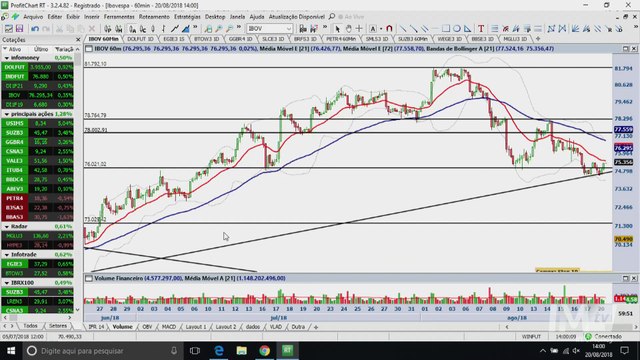Toggle the Volume Financeiro panel checkbox
This screenshot has height=360, width=640.
[x=89, y=278]
